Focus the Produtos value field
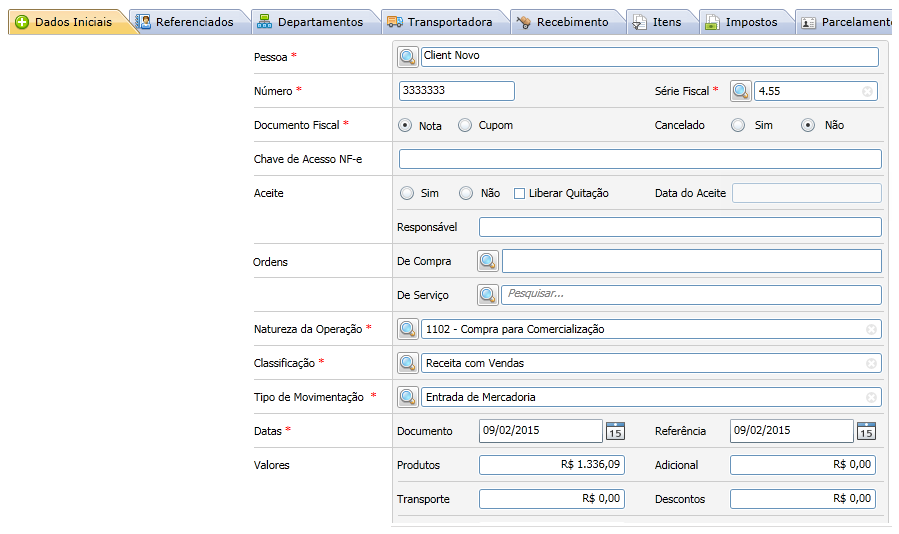Screen dimensions: 899x534 tap(552, 465)
